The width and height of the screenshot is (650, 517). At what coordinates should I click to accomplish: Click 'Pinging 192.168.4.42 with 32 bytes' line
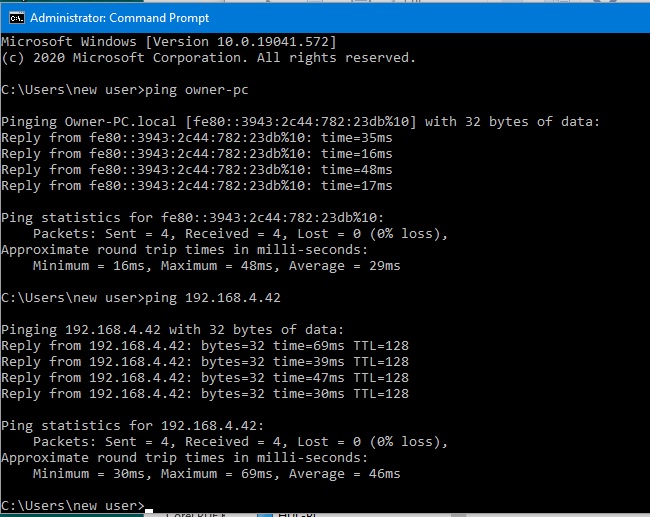[x=172, y=330]
